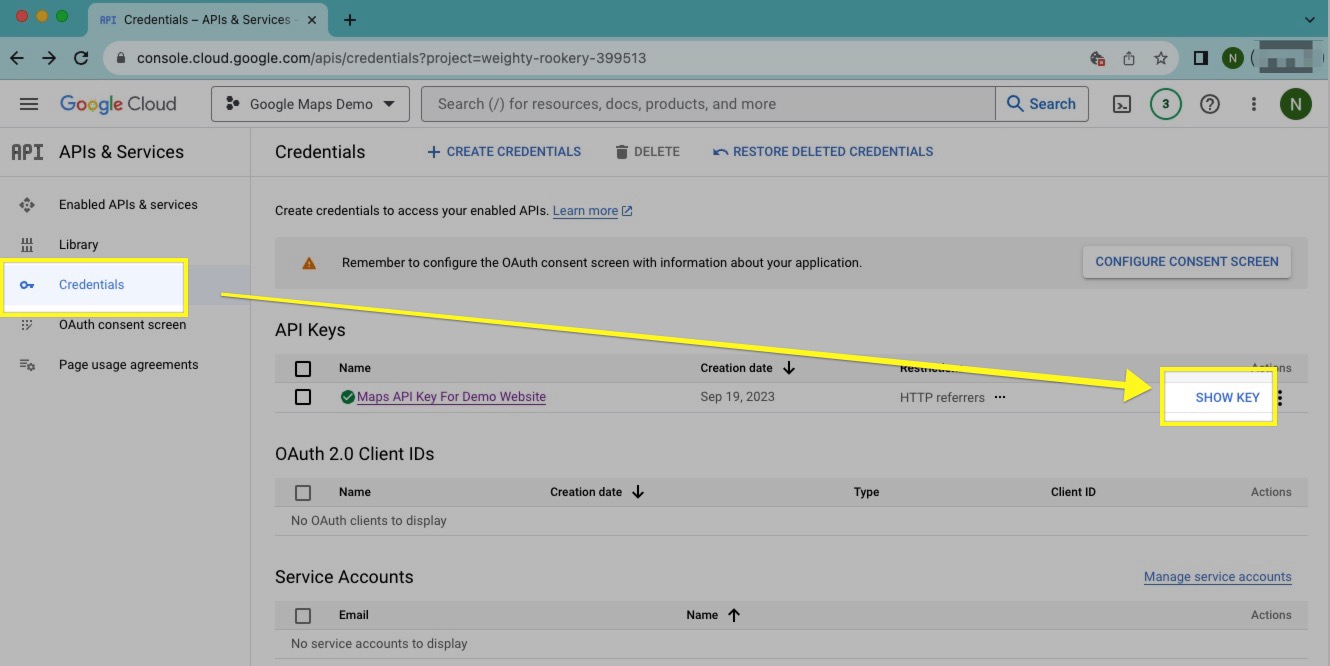Open Library in the sidebar
Viewport: 1330px width, 666px height.
point(78,245)
